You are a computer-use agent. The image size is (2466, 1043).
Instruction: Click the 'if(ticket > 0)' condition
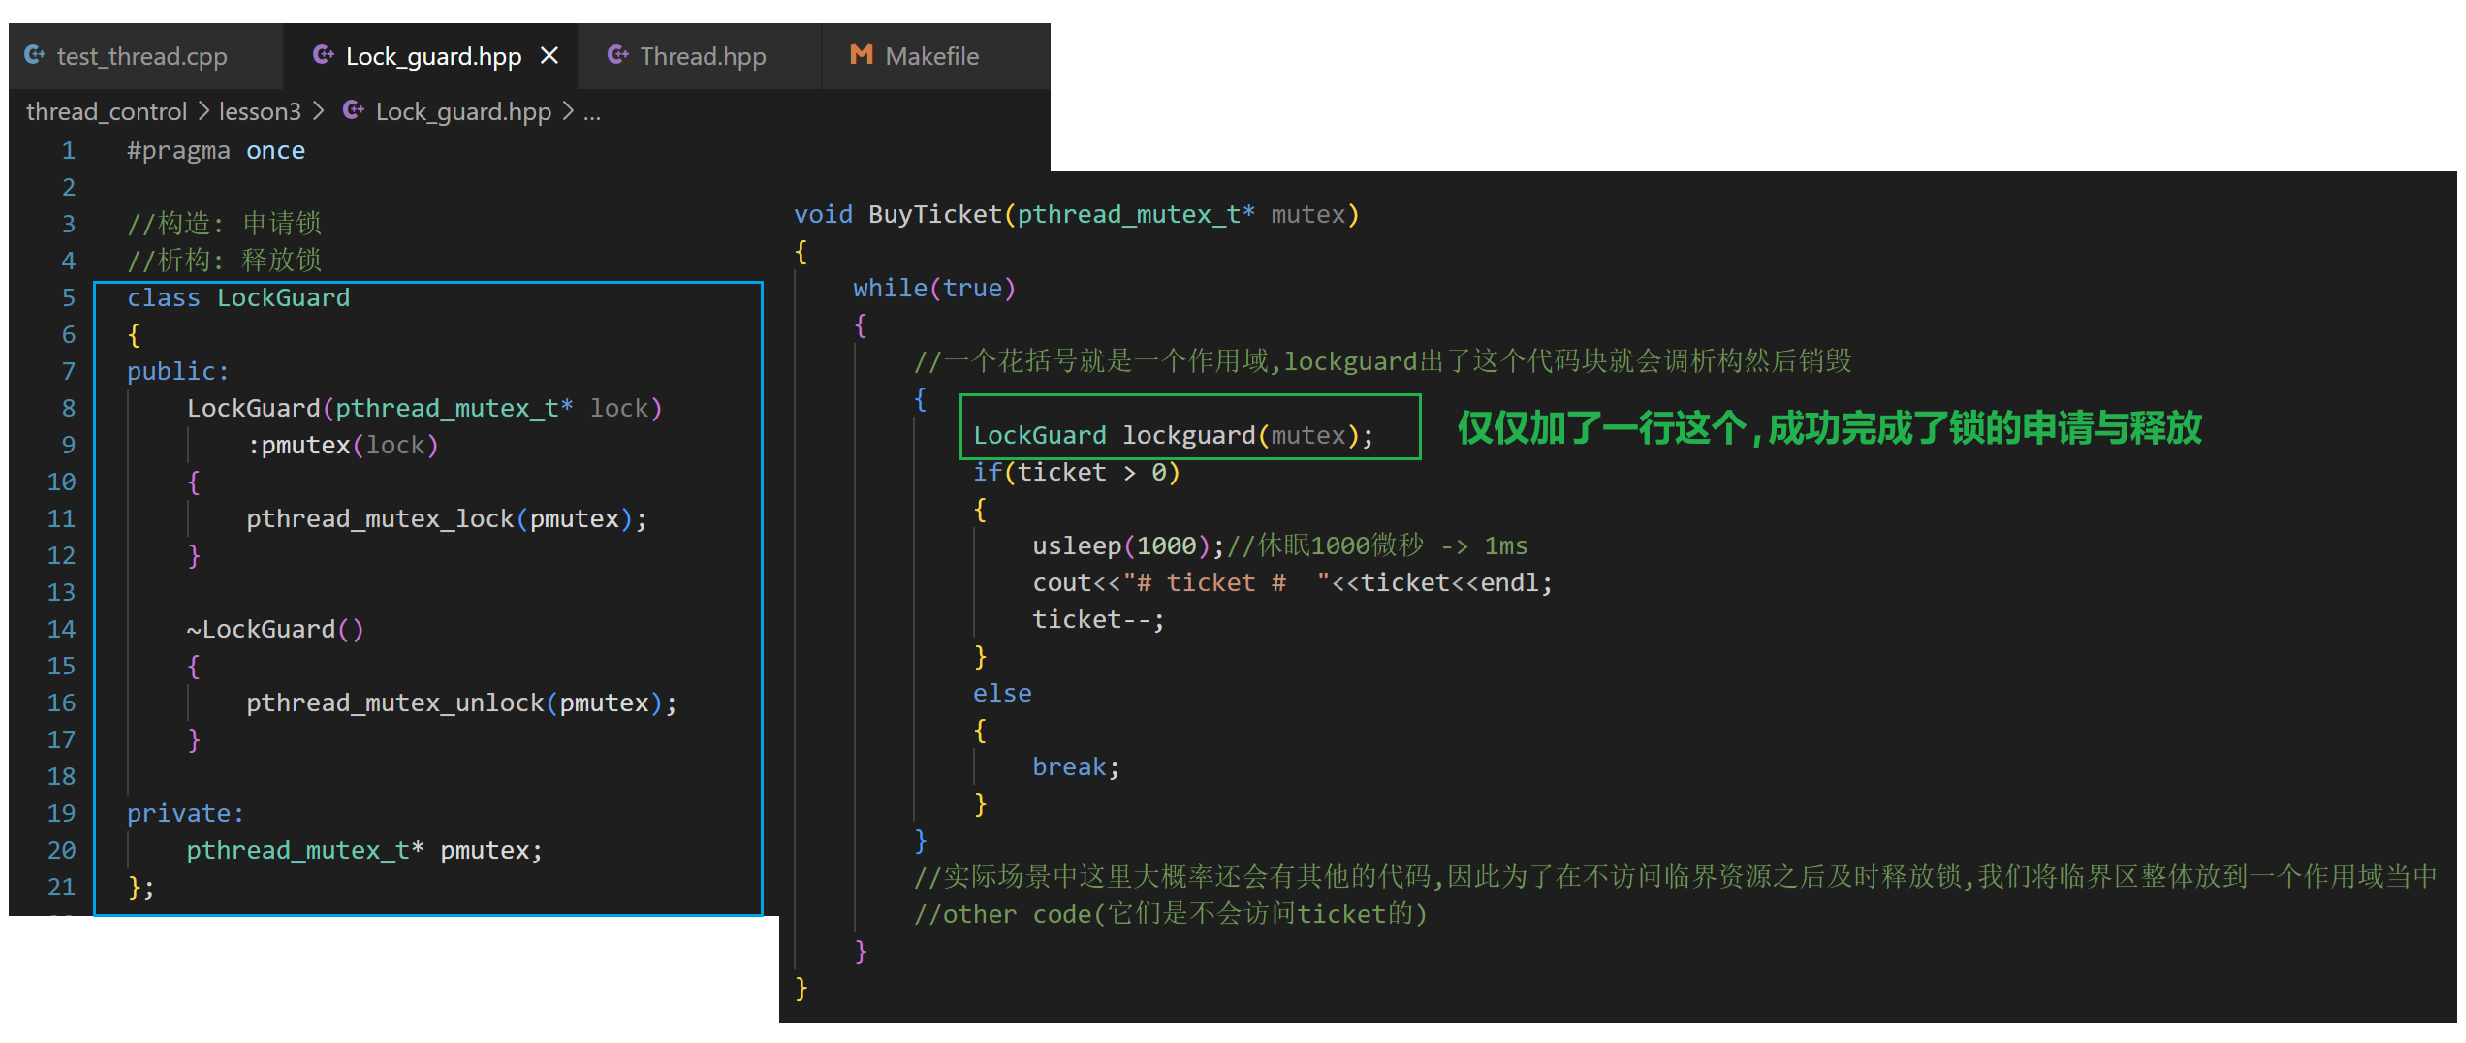[x=1077, y=472]
